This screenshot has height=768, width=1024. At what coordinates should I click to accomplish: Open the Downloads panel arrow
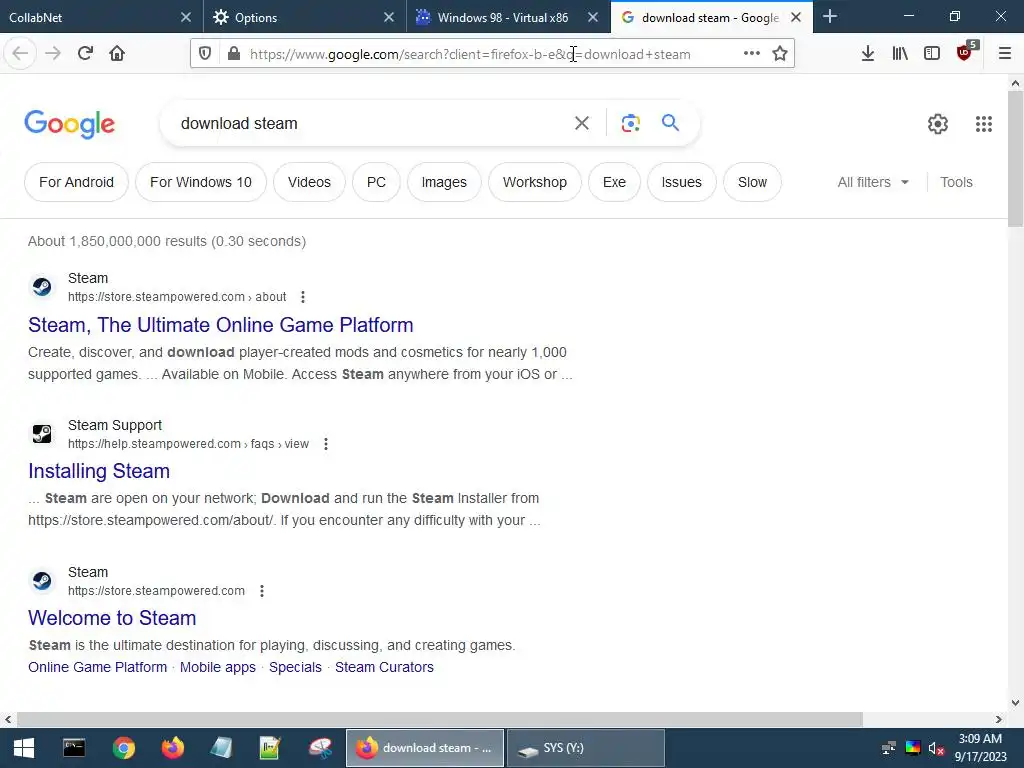tap(867, 54)
